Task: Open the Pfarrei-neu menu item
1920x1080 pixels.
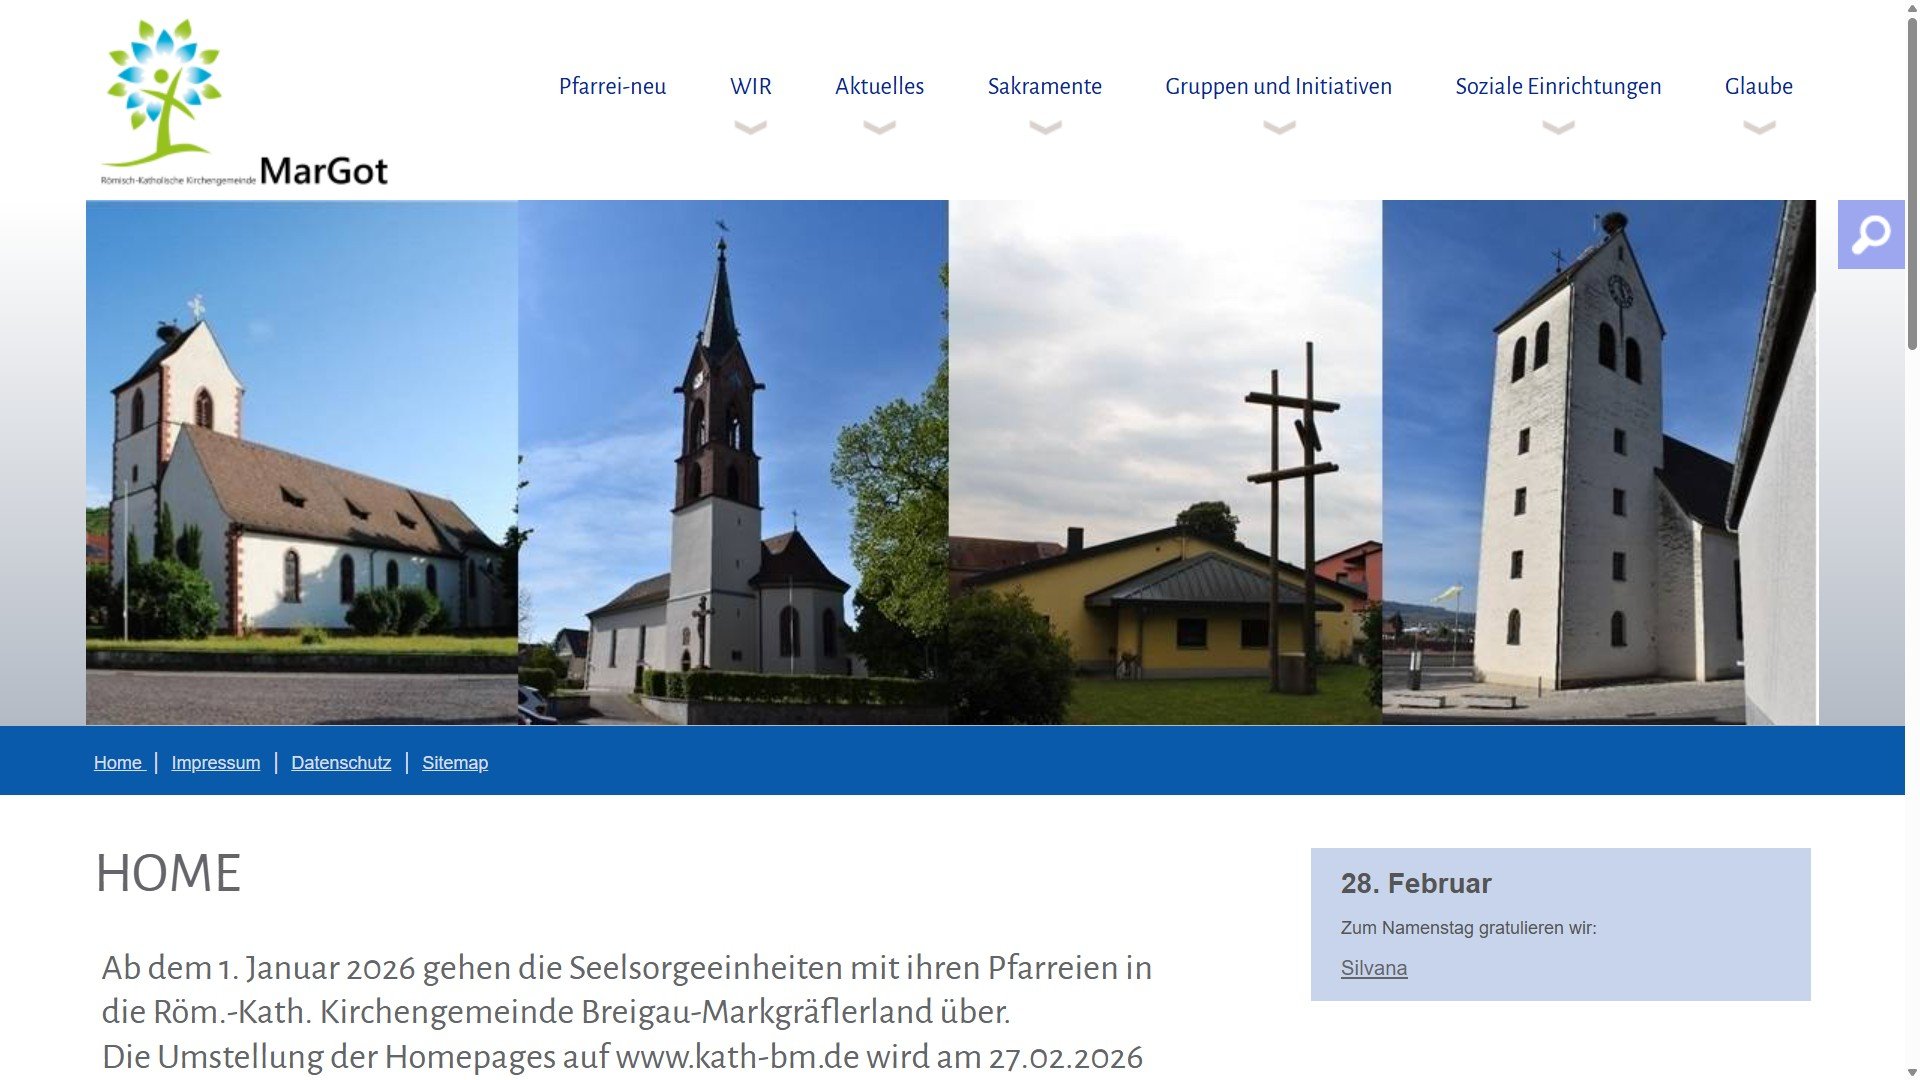Action: 612,87
